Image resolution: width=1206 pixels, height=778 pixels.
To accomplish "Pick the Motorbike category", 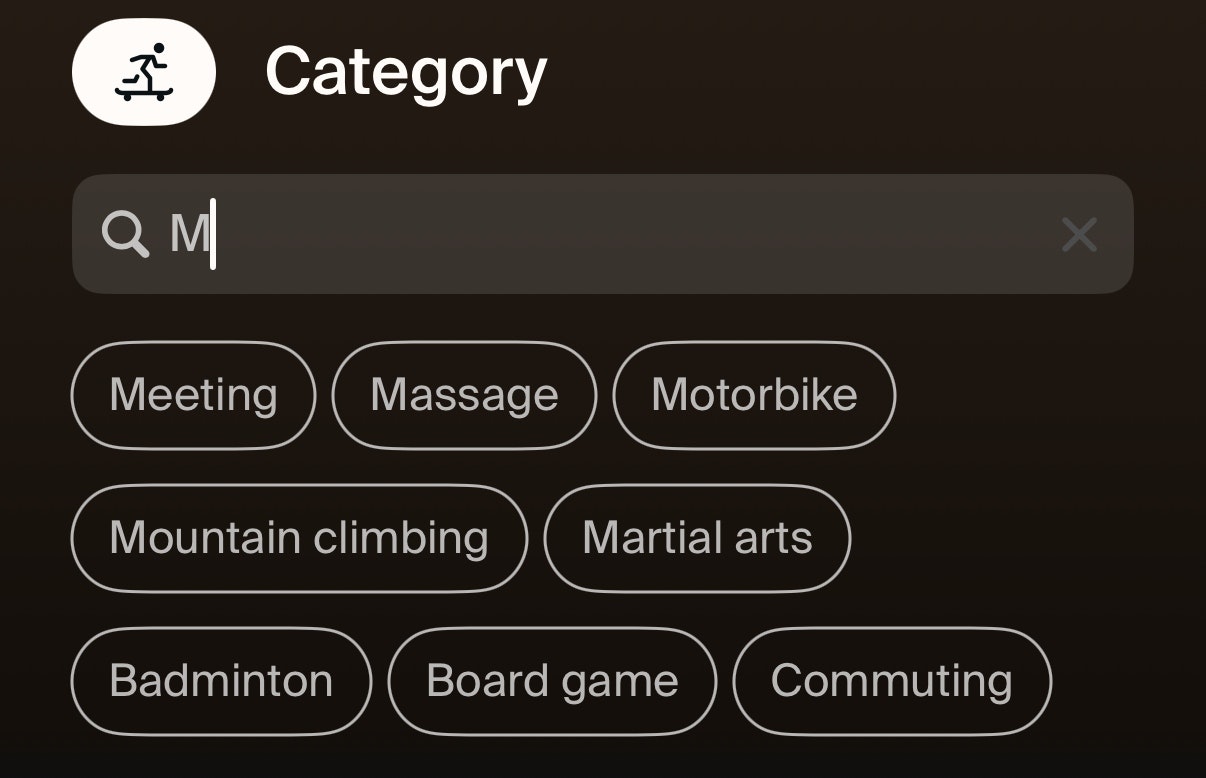I will [x=754, y=395].
